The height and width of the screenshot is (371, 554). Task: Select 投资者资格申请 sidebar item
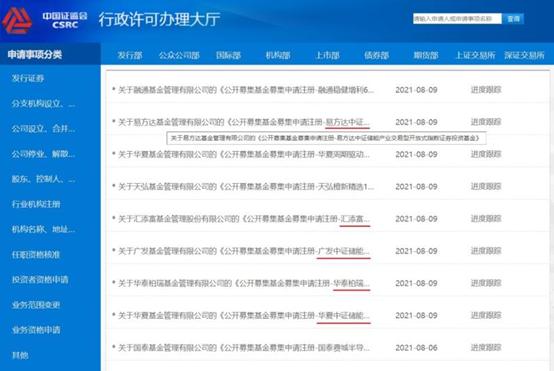[40, 279]
